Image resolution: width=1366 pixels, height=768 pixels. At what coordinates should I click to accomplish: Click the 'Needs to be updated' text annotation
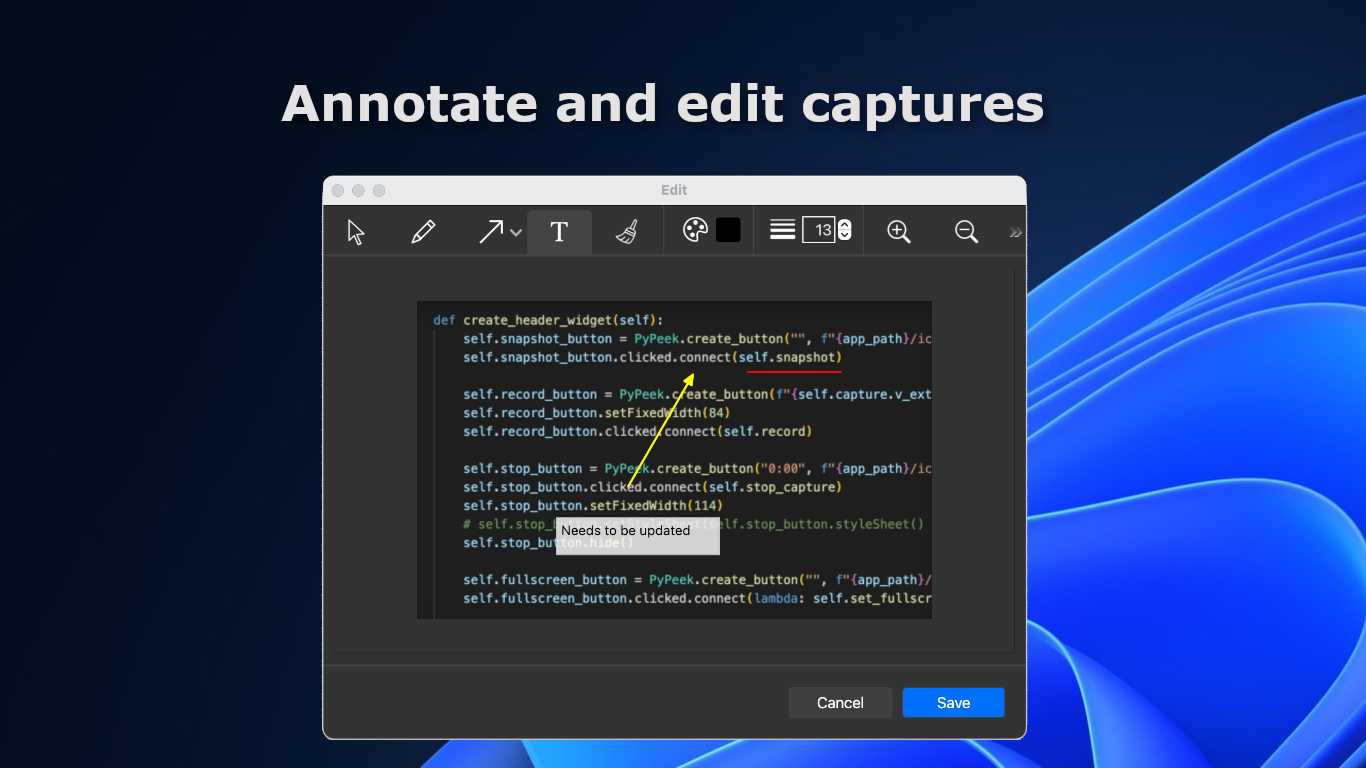coord(638,536)
